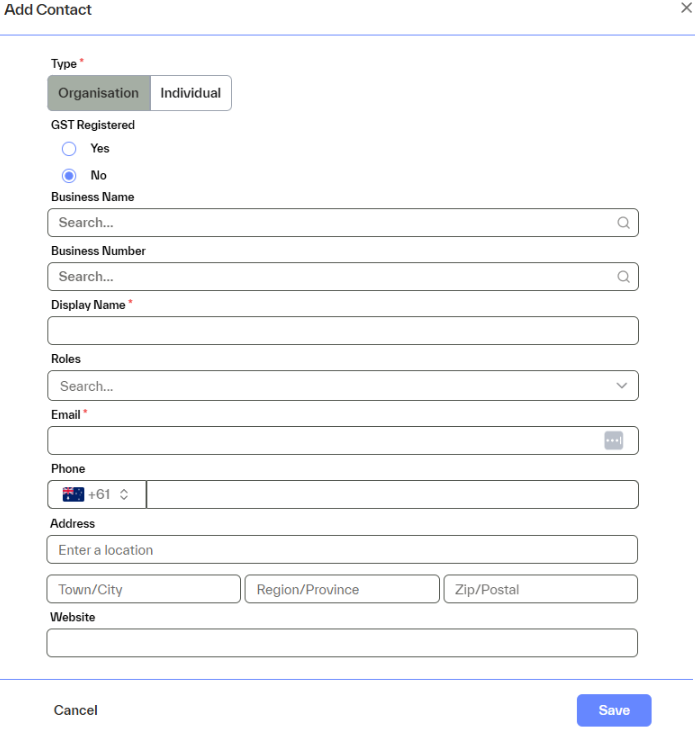The width and height of the screenshot is (695, 731).
Task: Switch contact type to Individual
Action: [x=190, y=93]
